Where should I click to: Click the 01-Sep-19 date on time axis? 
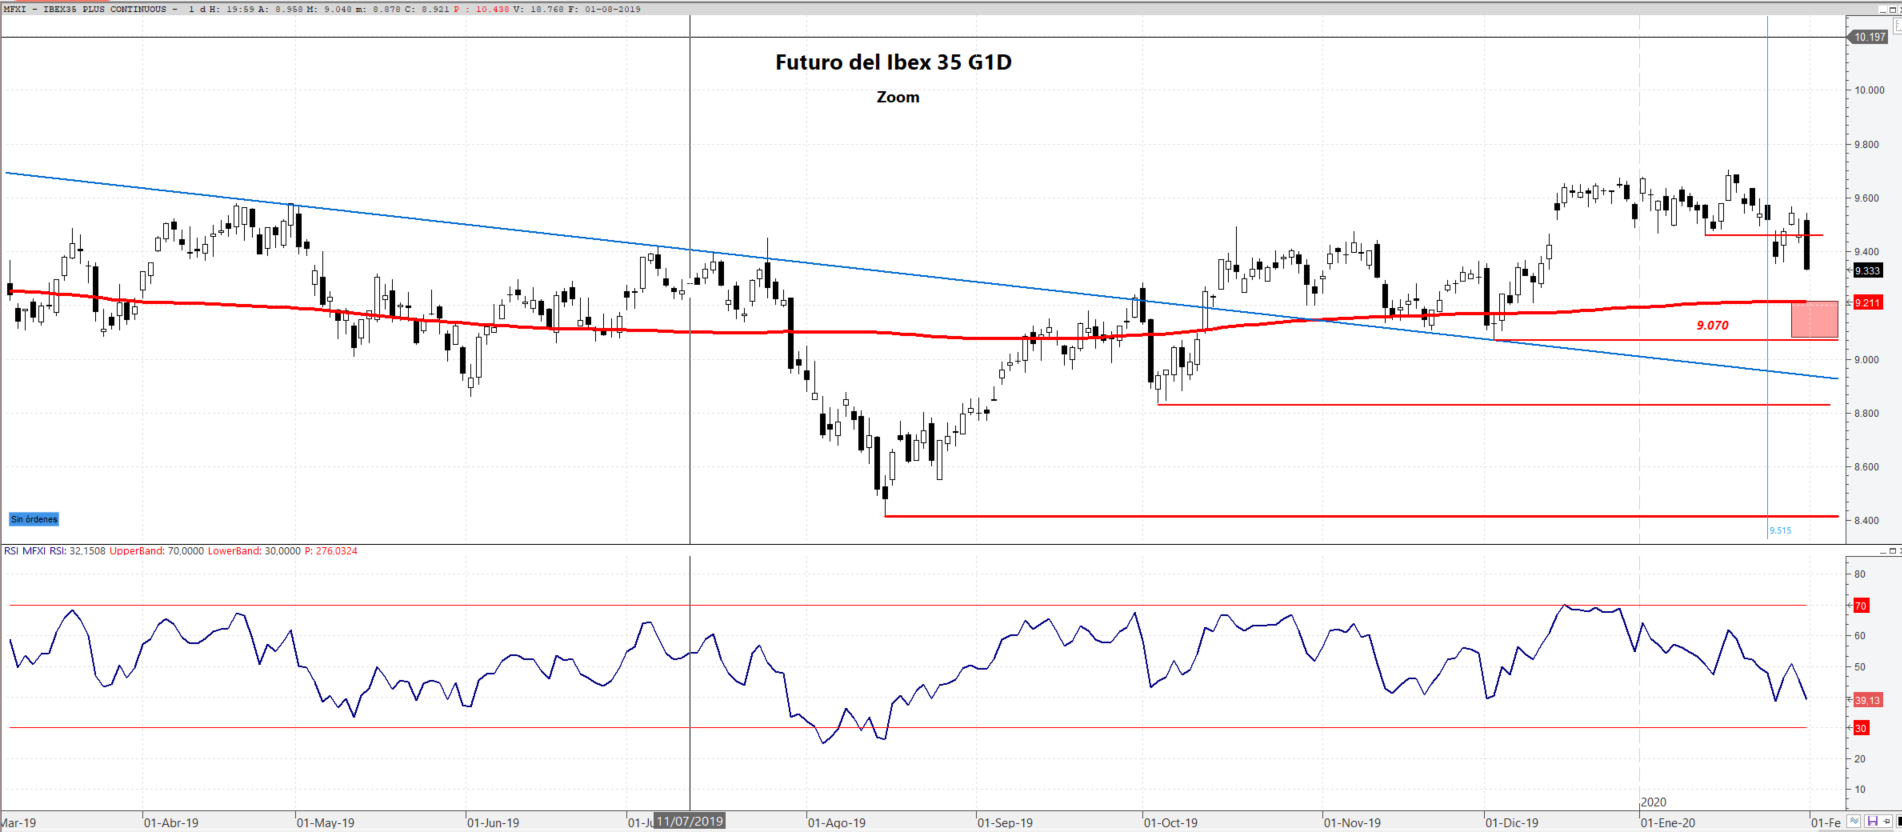tap(1005, 823)
